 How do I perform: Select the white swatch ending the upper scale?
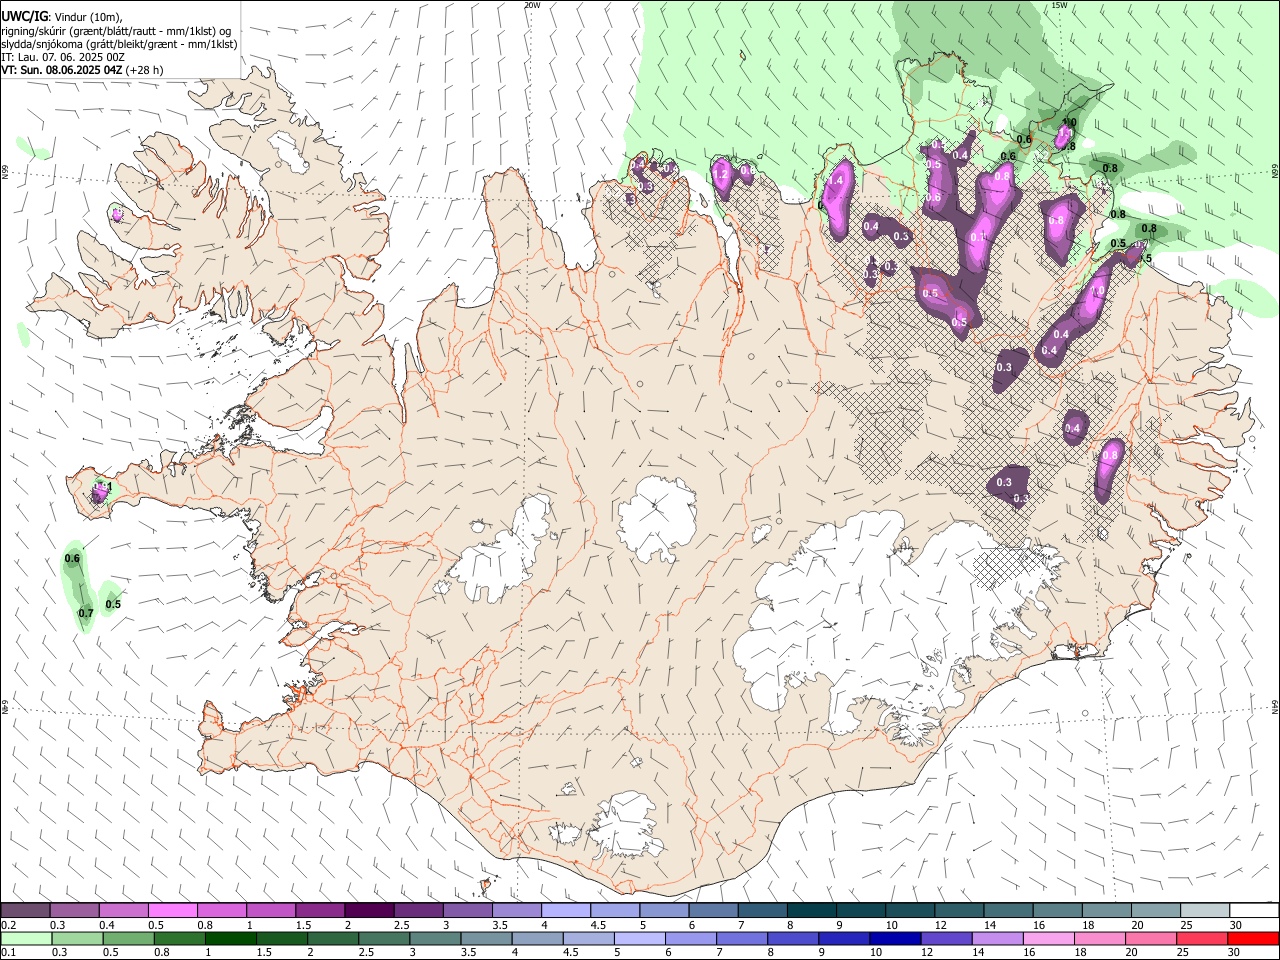click(x=1254, y=910)
